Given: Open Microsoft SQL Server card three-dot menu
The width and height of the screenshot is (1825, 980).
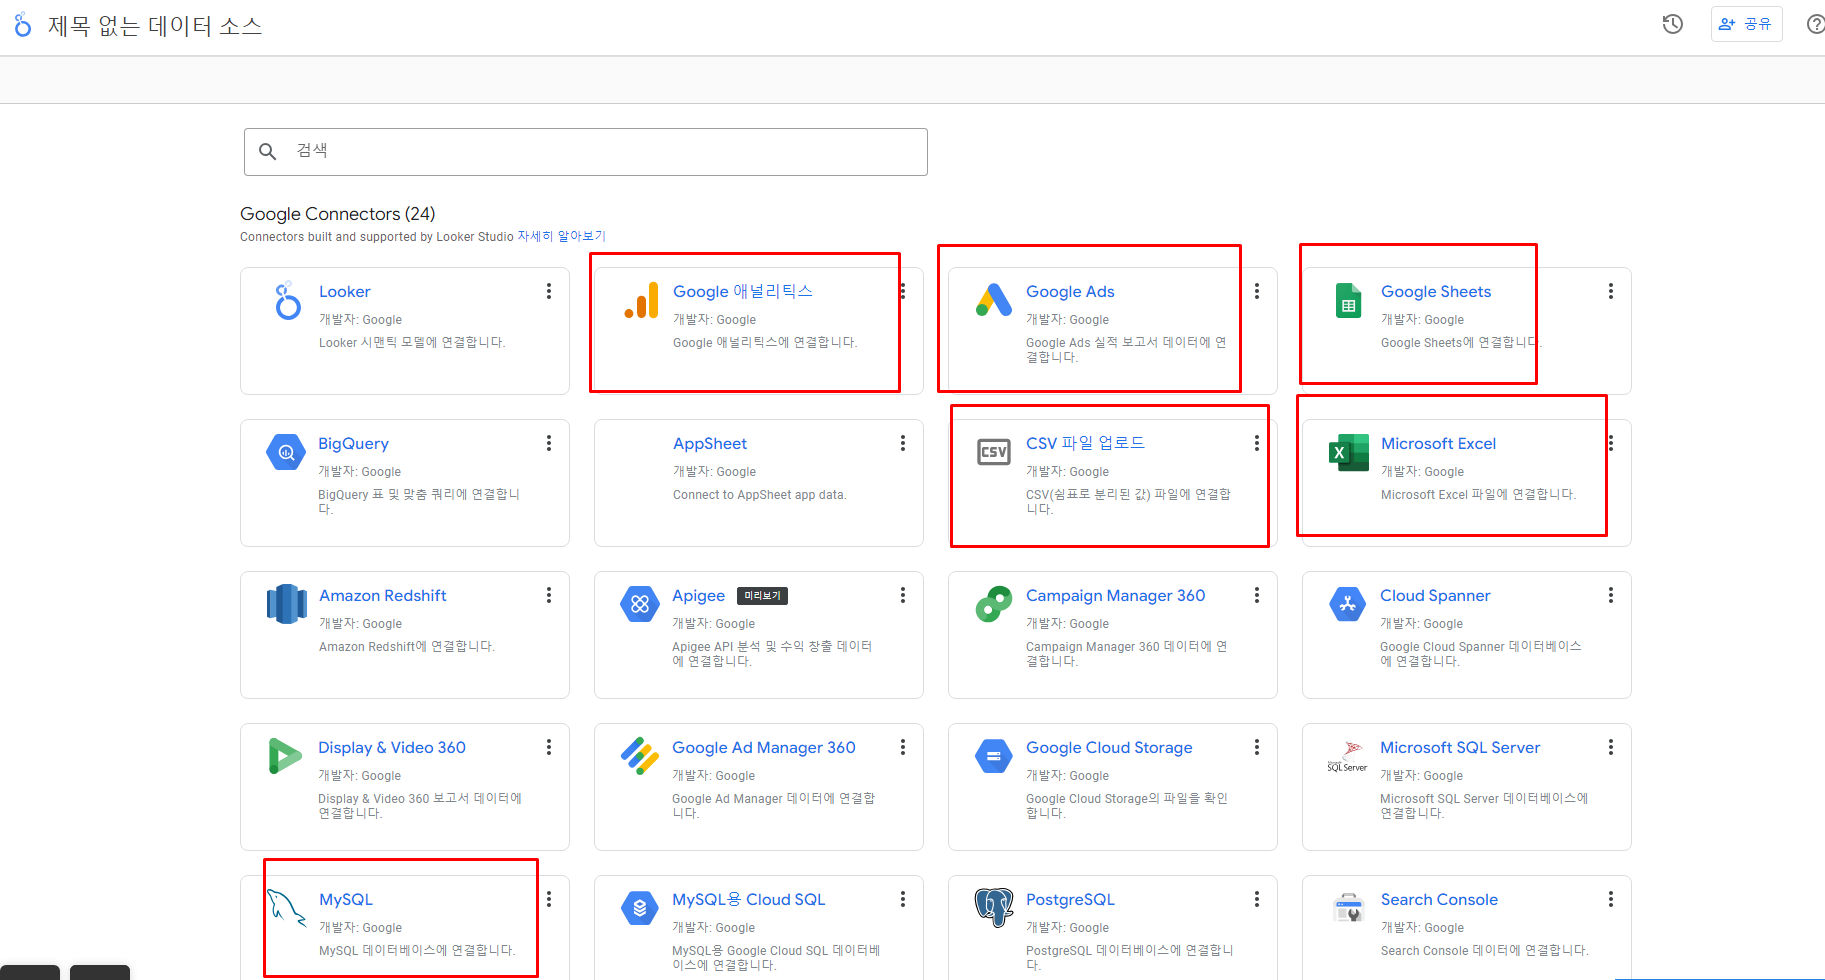Looking at the screenshot, I should 1611,747.
